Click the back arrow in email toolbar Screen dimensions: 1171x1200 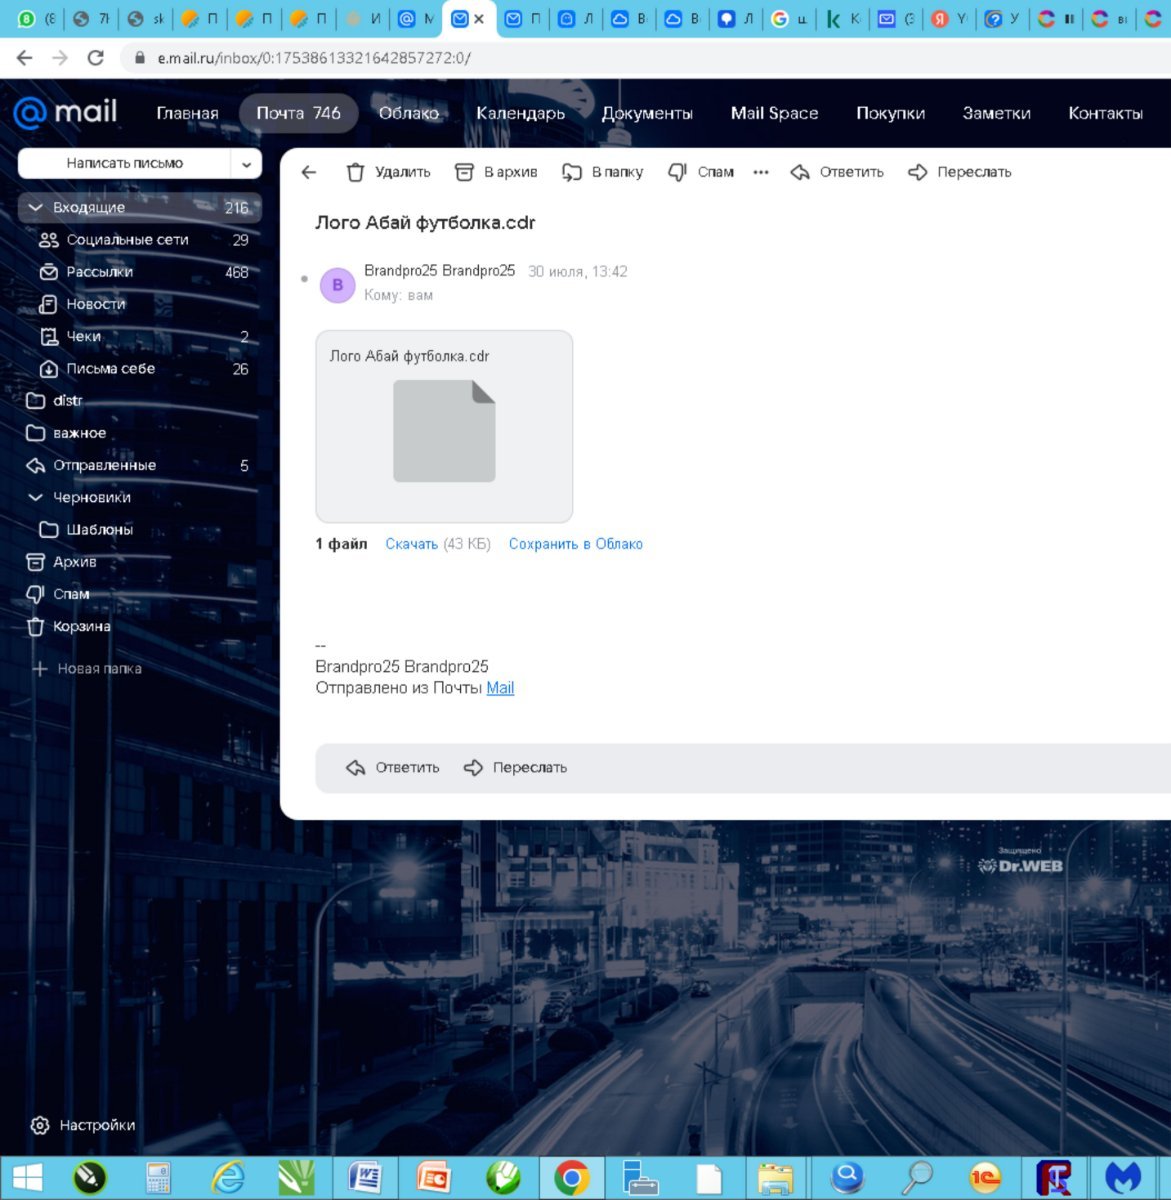click(309, 172)
